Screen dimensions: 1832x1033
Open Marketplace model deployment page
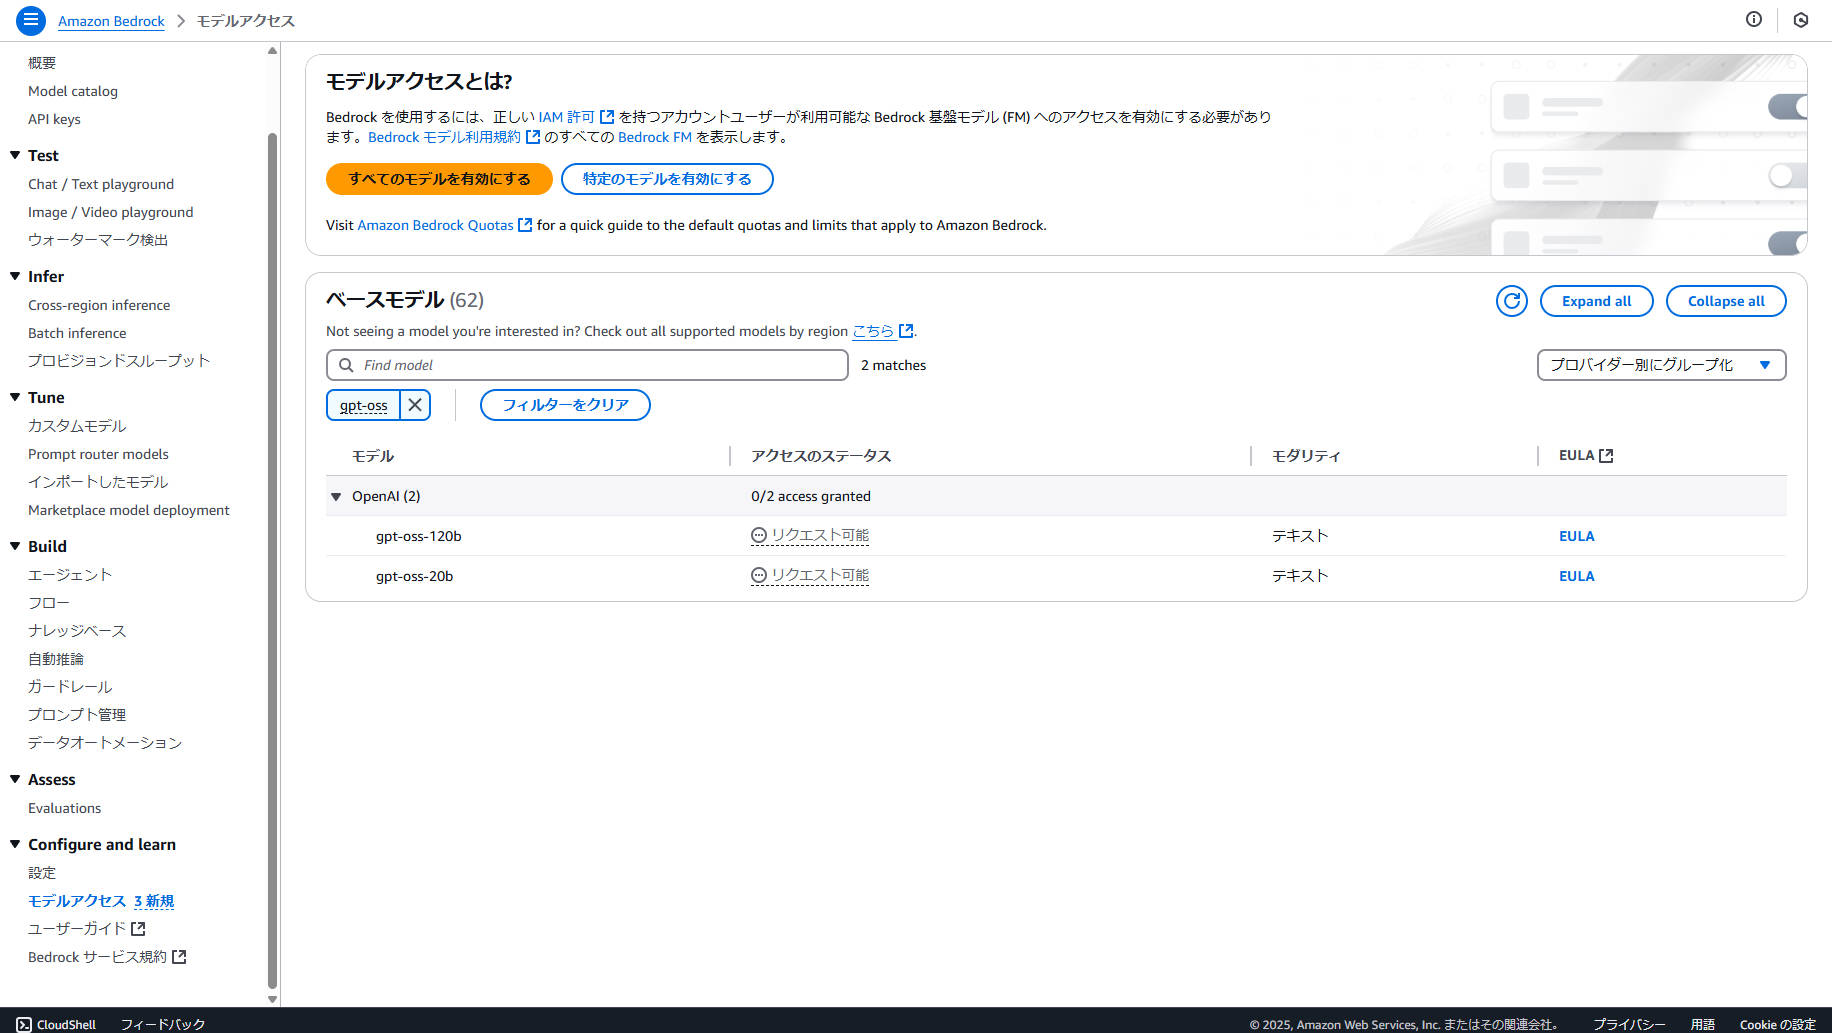pos(129,510)
